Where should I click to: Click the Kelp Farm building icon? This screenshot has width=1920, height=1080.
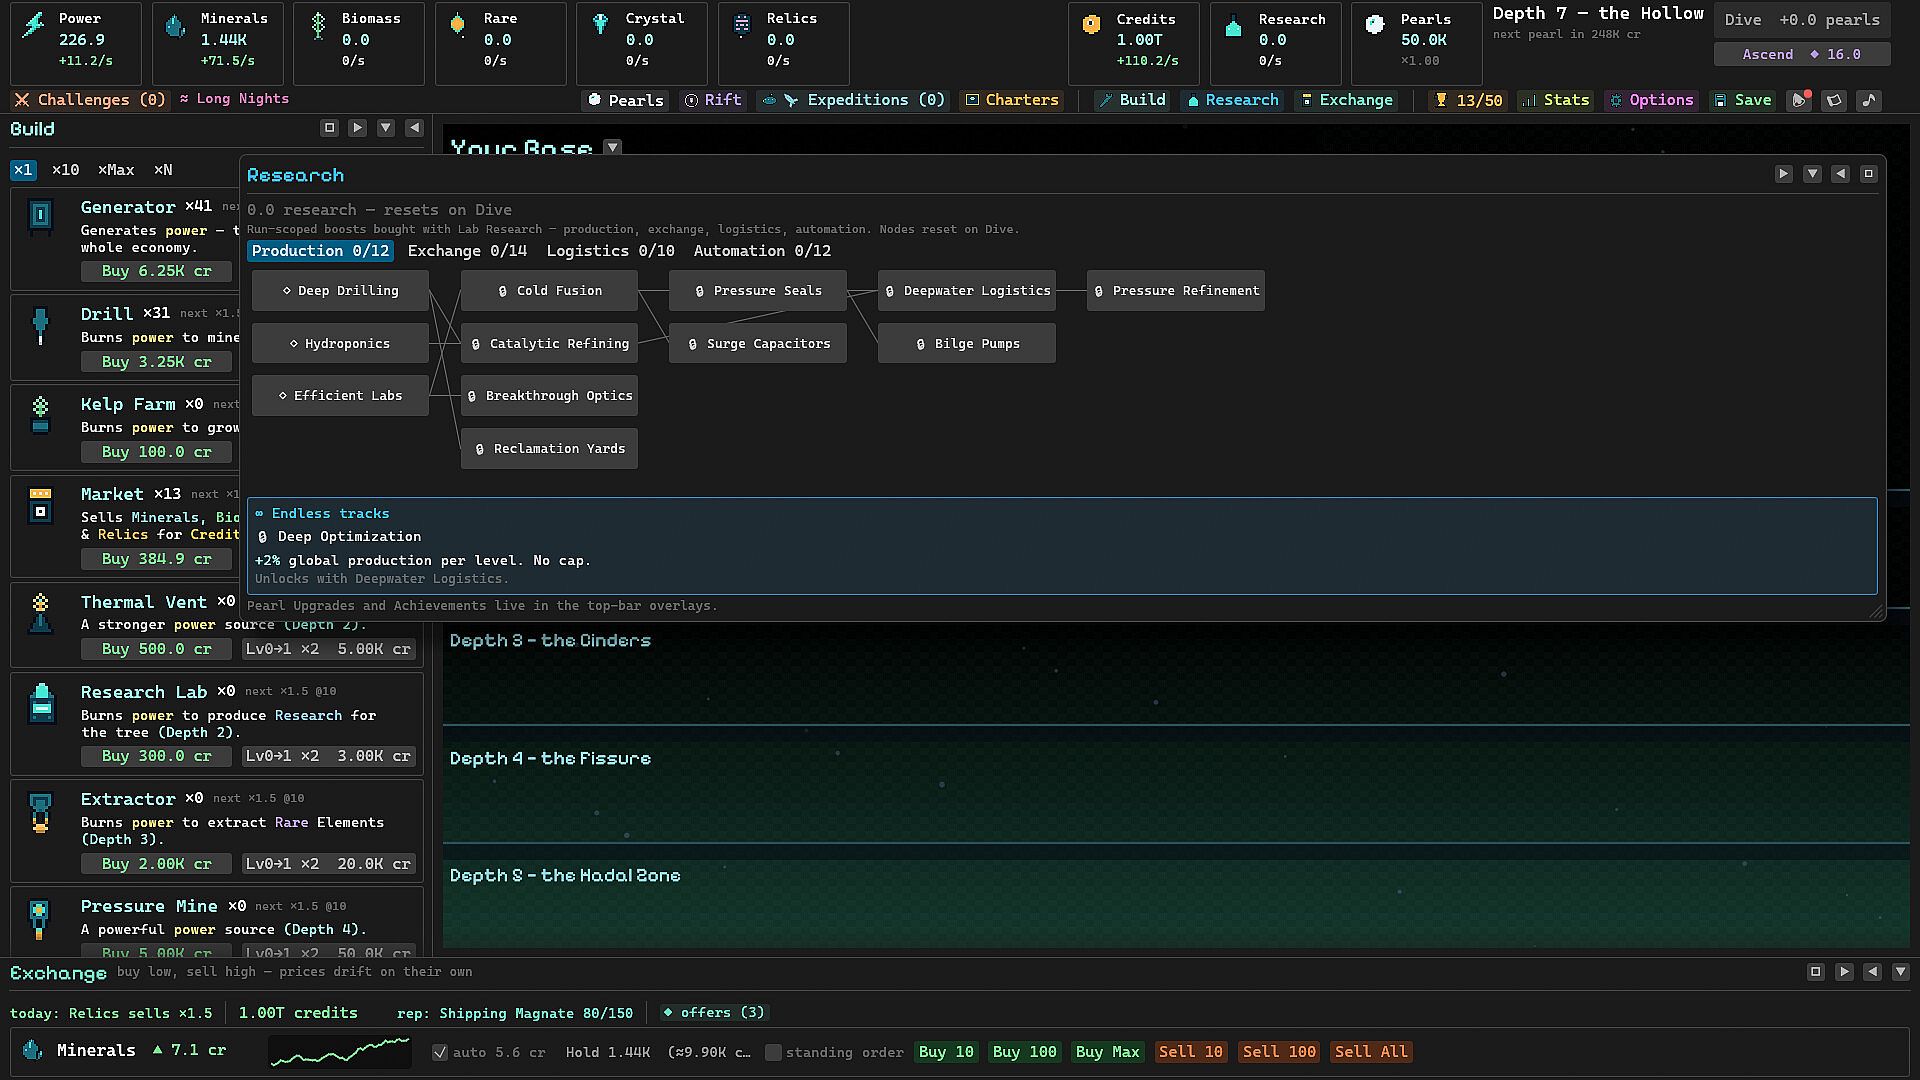pyautogui.click(x=40, y=415)
